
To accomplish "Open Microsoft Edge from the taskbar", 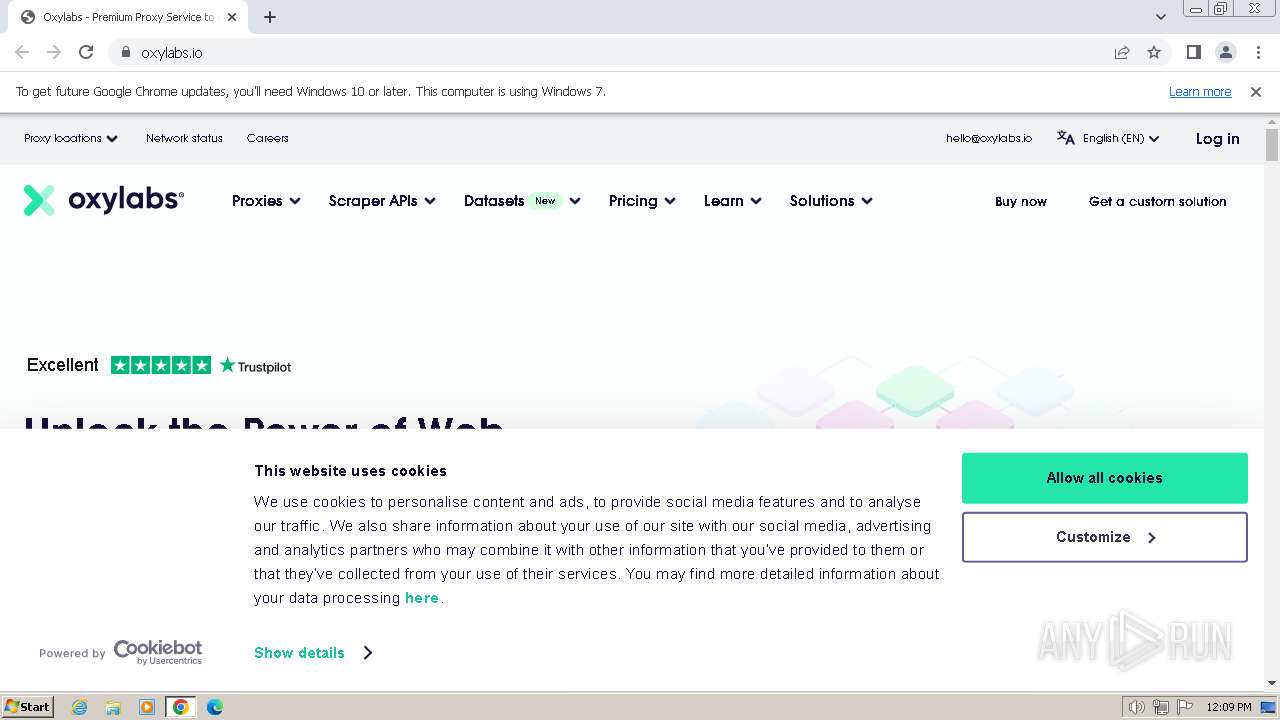I will click(215, 707).
